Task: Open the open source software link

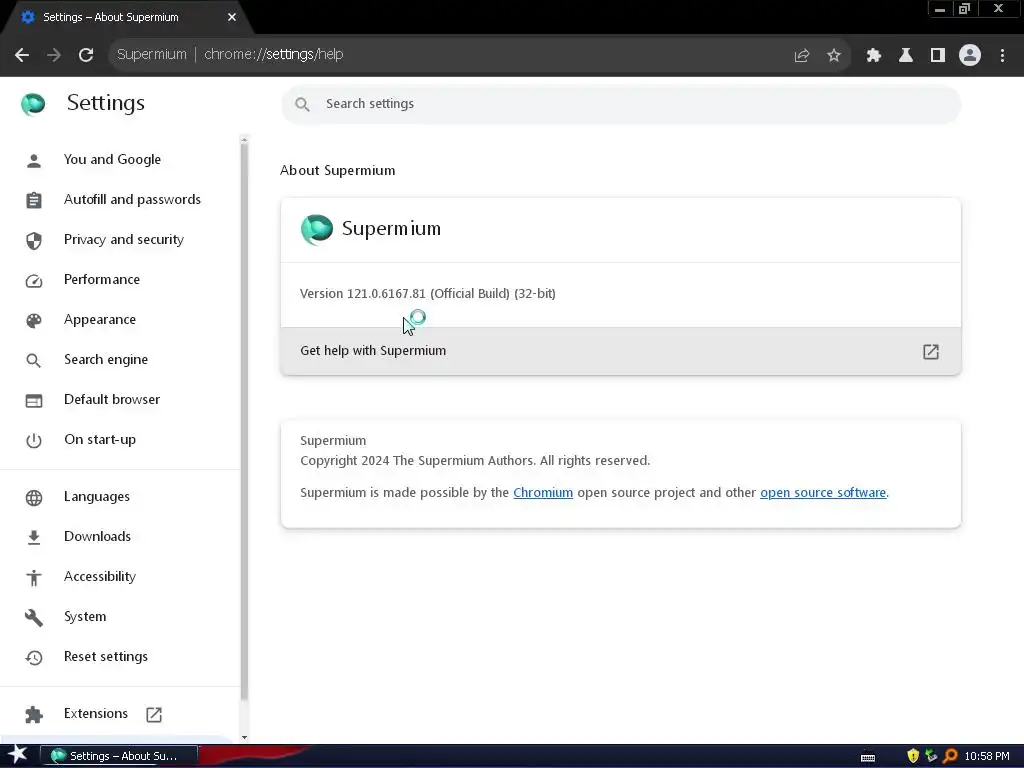Action: coord(823,492)
